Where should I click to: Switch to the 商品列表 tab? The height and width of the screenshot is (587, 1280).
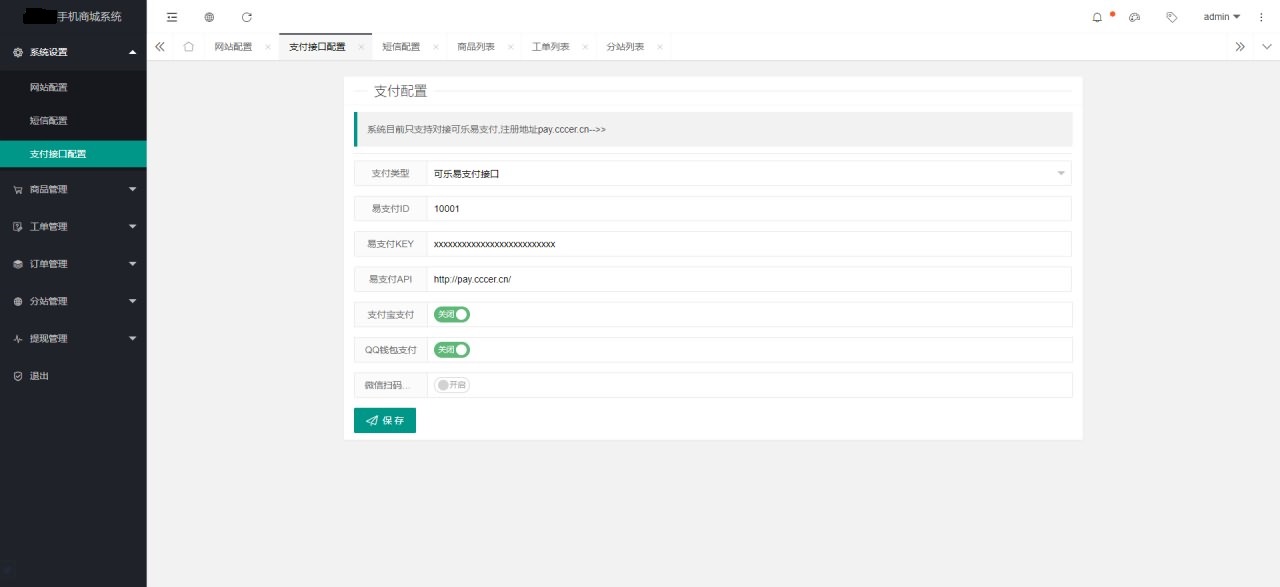[x=476, y=47]
